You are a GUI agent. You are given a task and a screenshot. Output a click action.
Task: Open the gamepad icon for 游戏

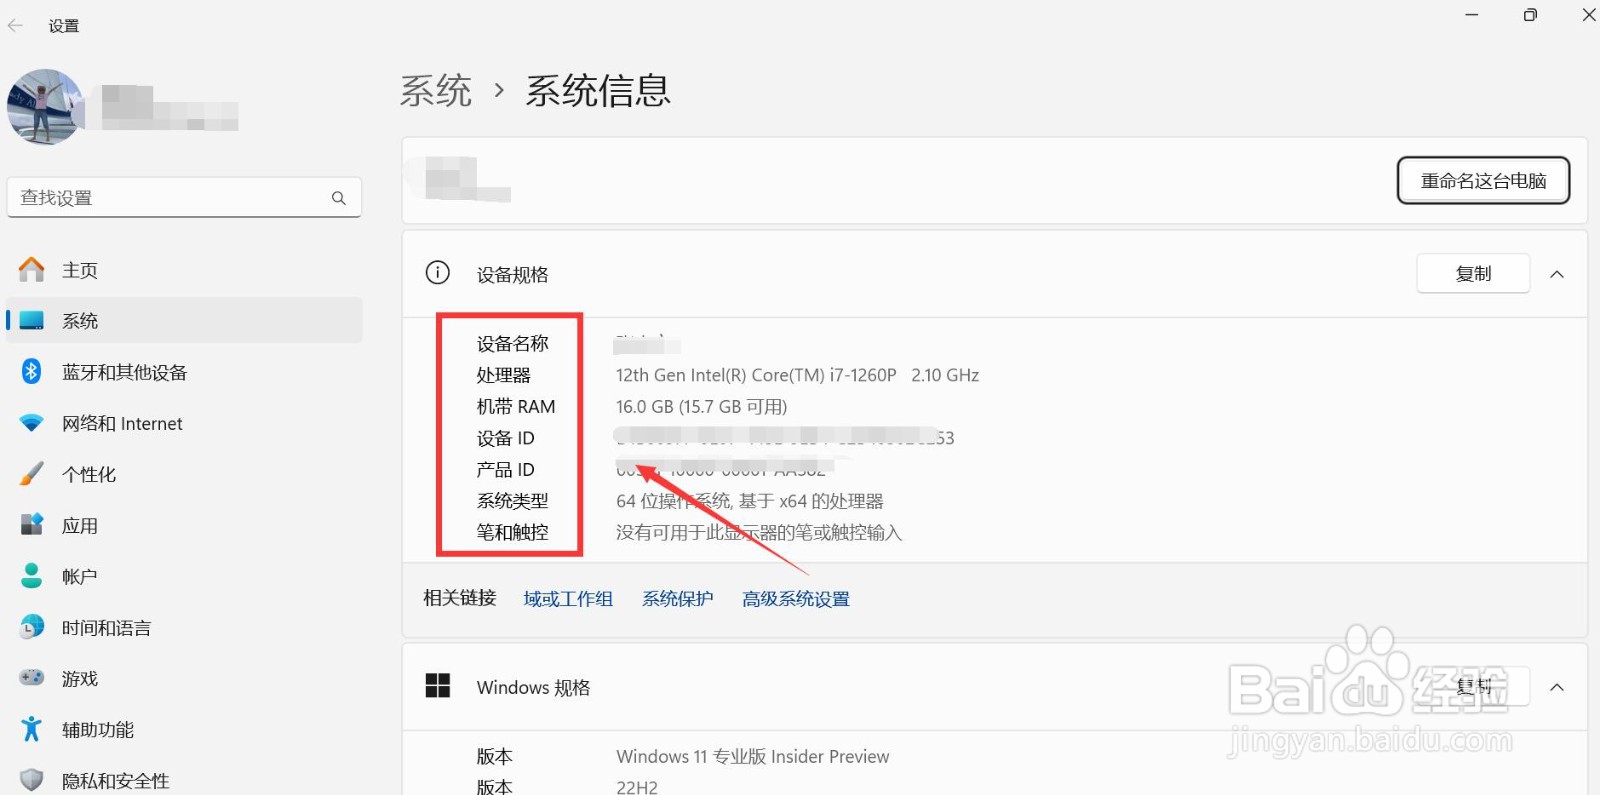32,678
